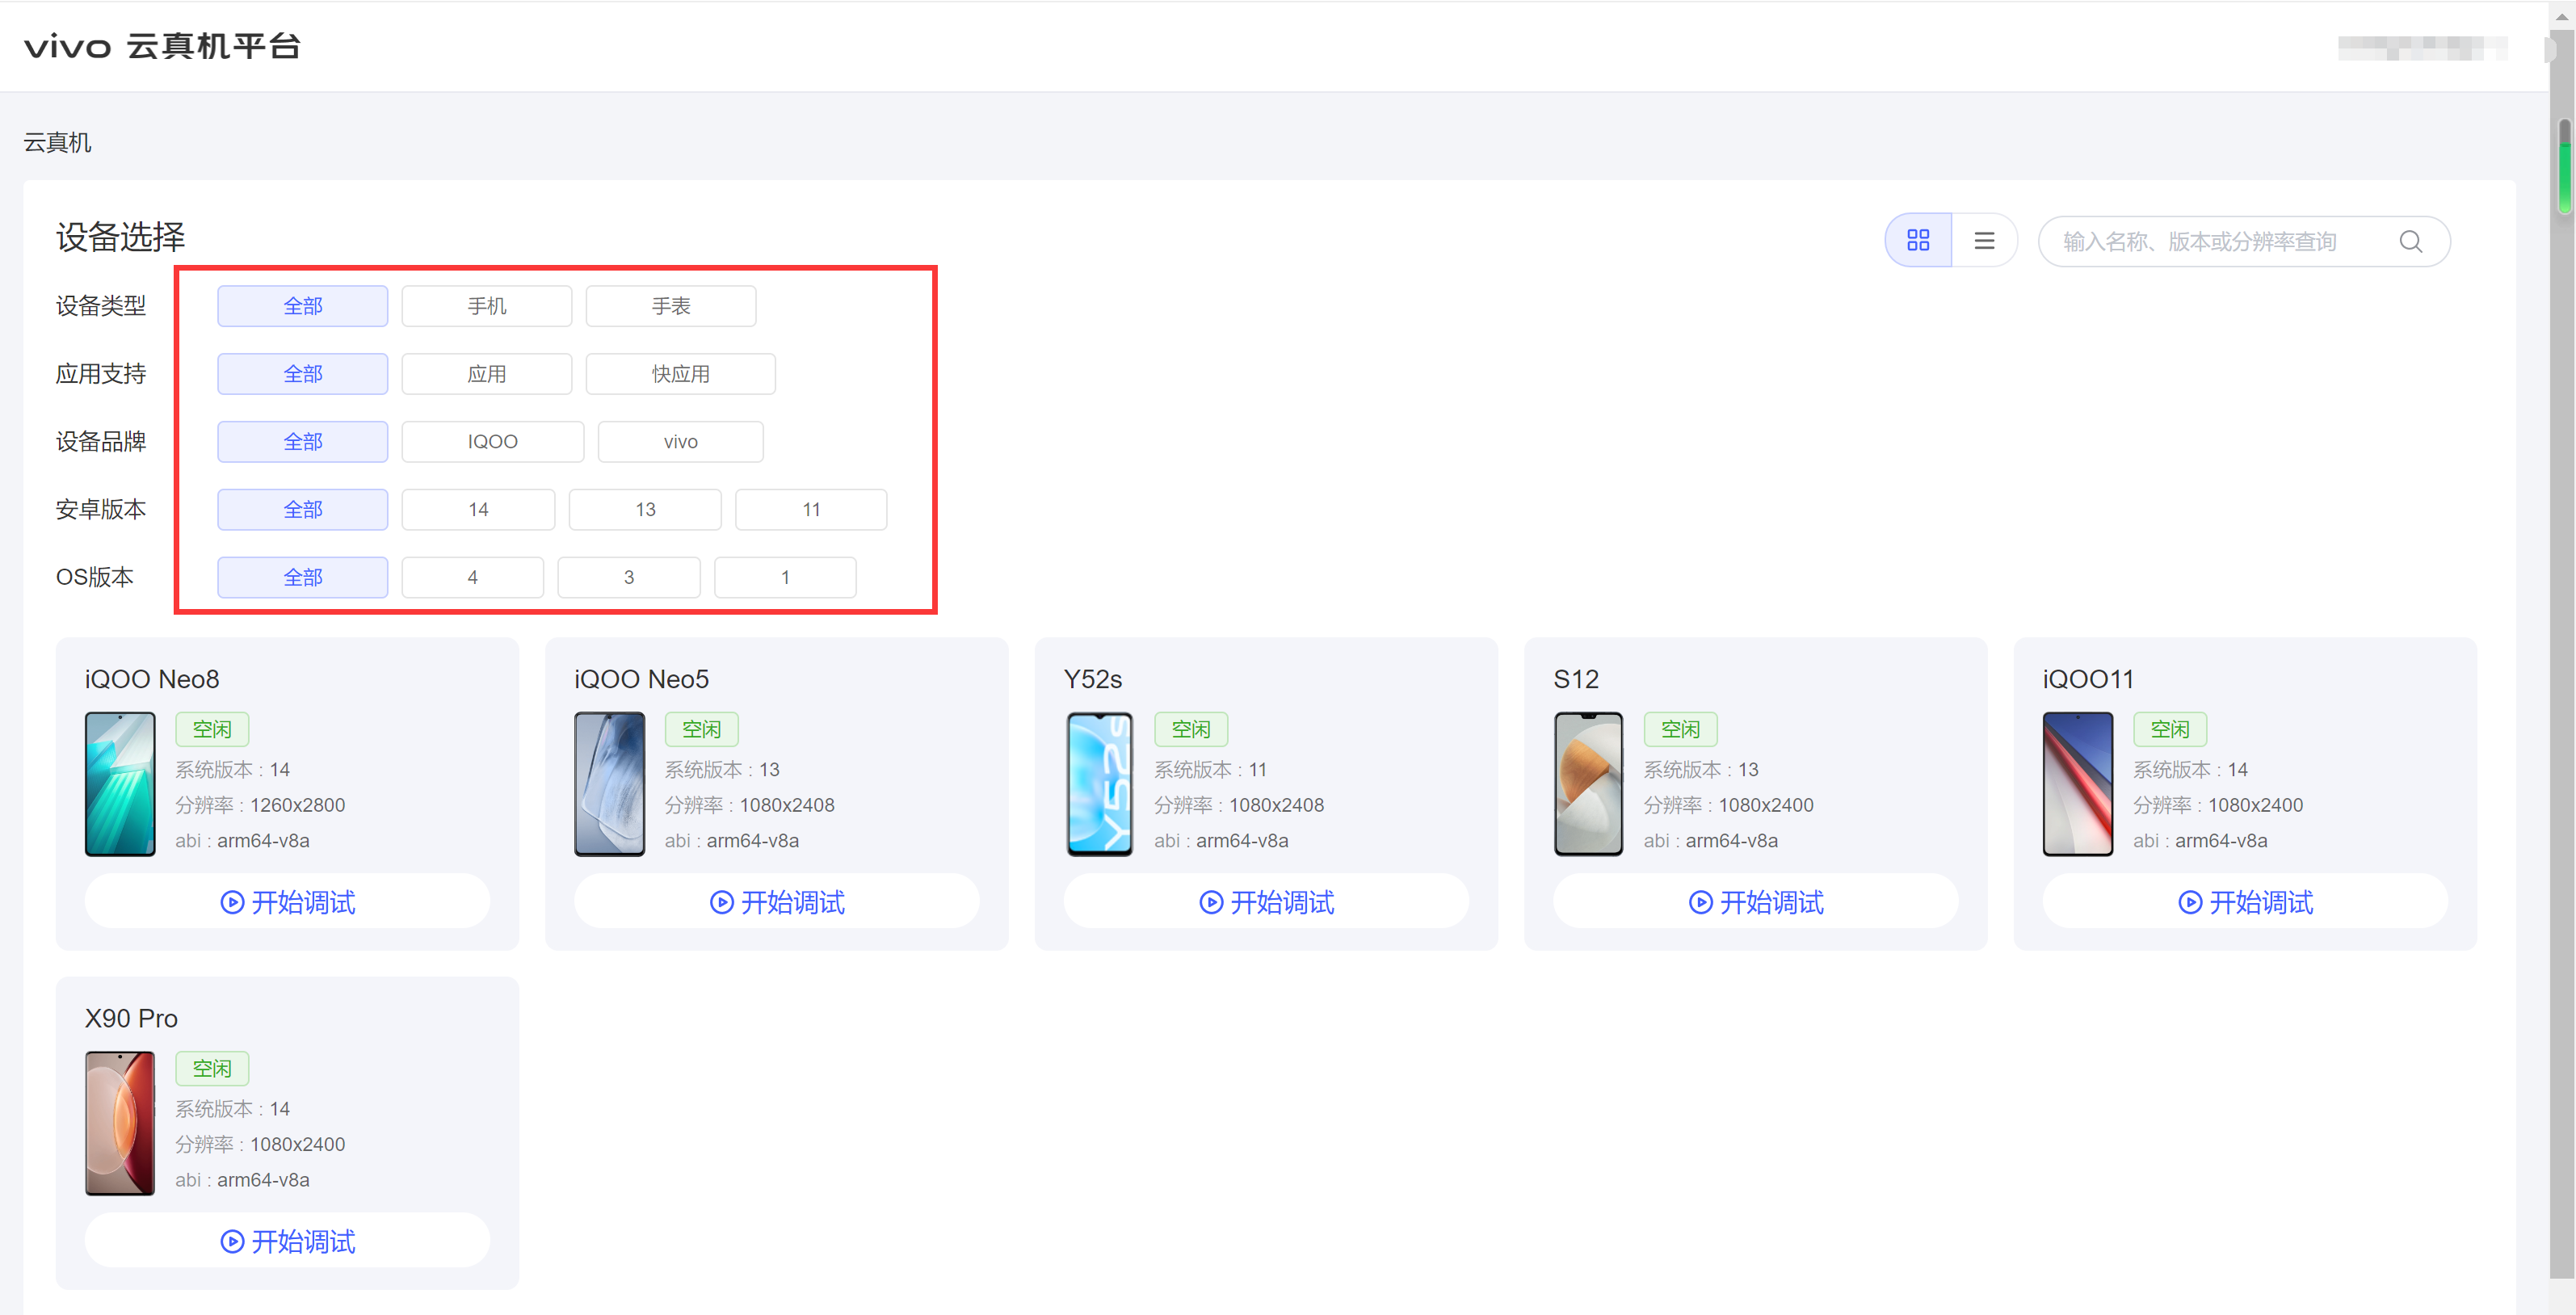Viewport: 2576px width, 1315px height.
Task: Click play icon on S12 debug button
Action: (x=1700, y=902)
